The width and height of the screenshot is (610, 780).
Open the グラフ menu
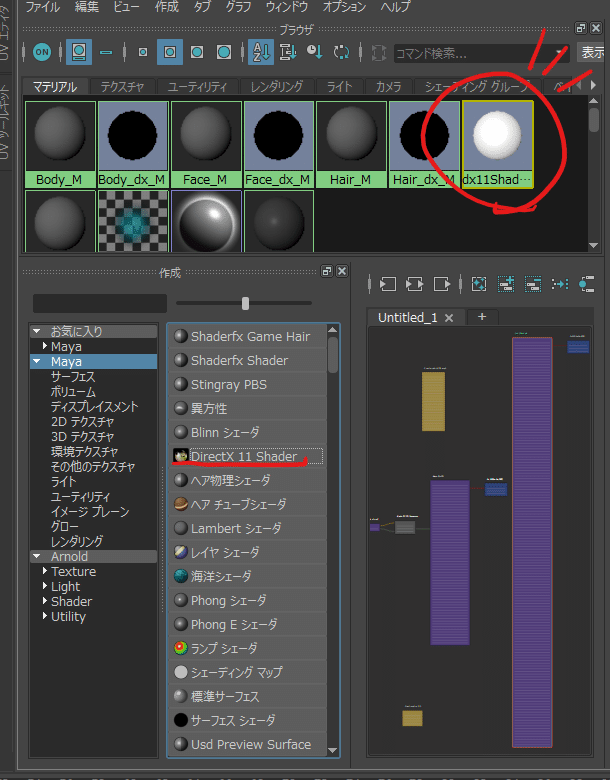(238, 6)
